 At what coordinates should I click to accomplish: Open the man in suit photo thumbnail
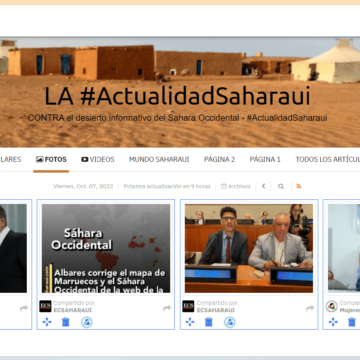13,248
